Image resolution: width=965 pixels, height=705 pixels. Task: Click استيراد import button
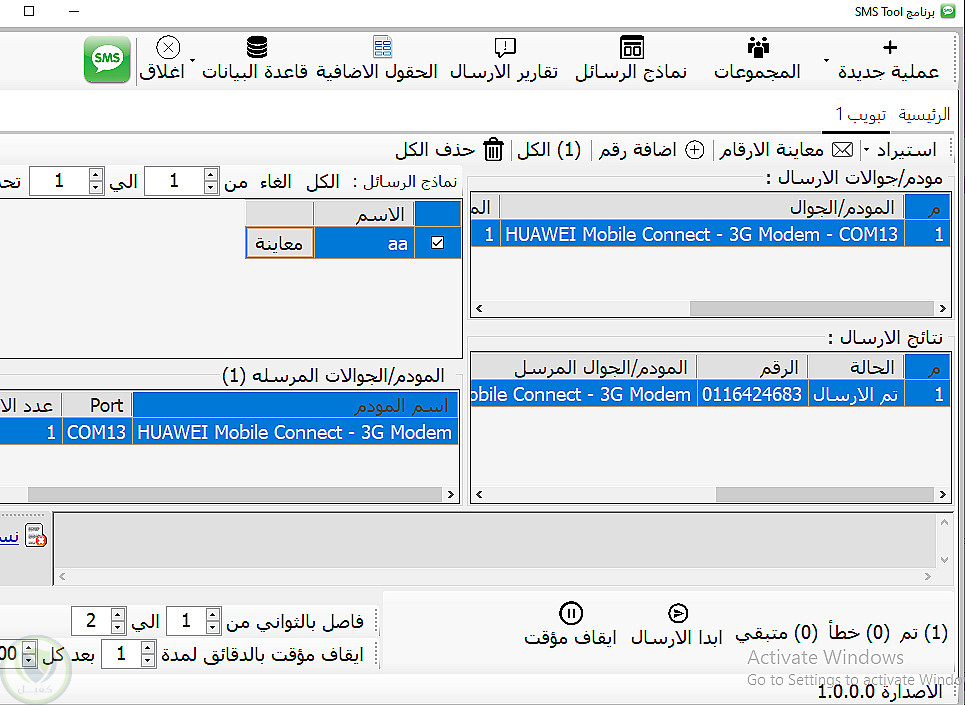(x=906, y=149)
